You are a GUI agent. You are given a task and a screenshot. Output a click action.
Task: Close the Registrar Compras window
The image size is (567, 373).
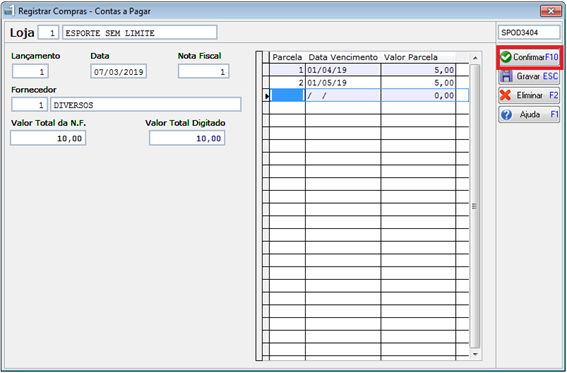click(x=551, y=11)
